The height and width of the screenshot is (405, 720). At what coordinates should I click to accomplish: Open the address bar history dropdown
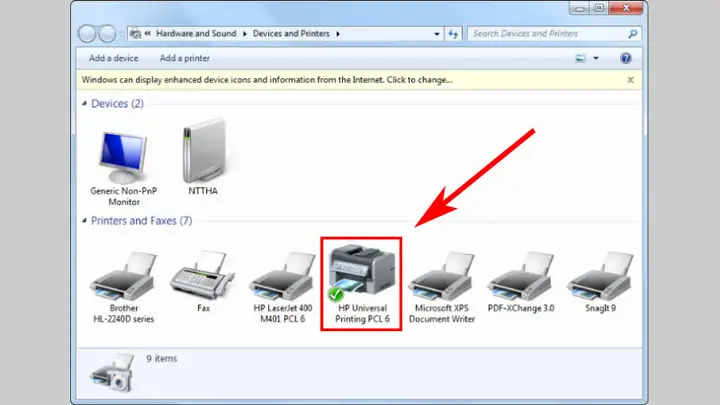(x=437, y=34)
